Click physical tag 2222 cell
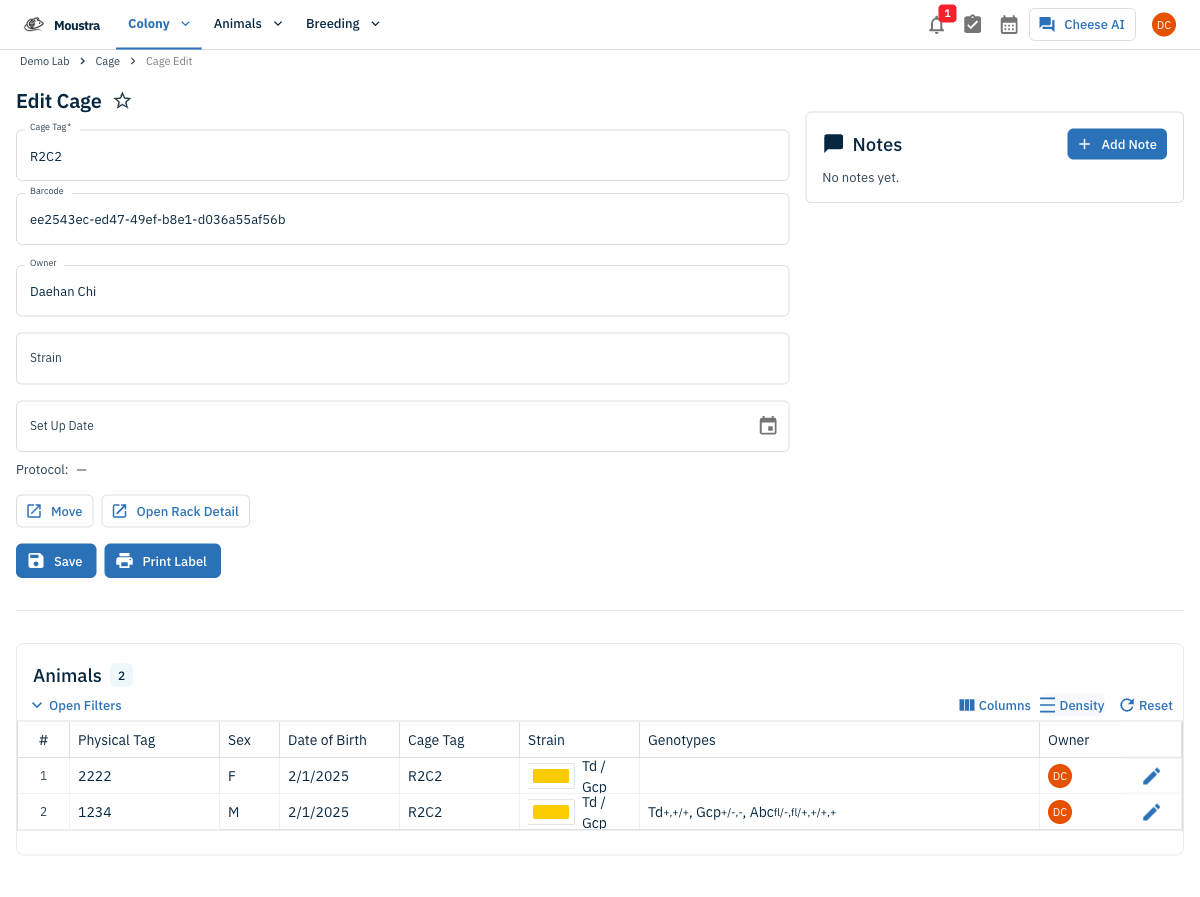This screenshot has width=1200, height=897. [x=144, y=776]
